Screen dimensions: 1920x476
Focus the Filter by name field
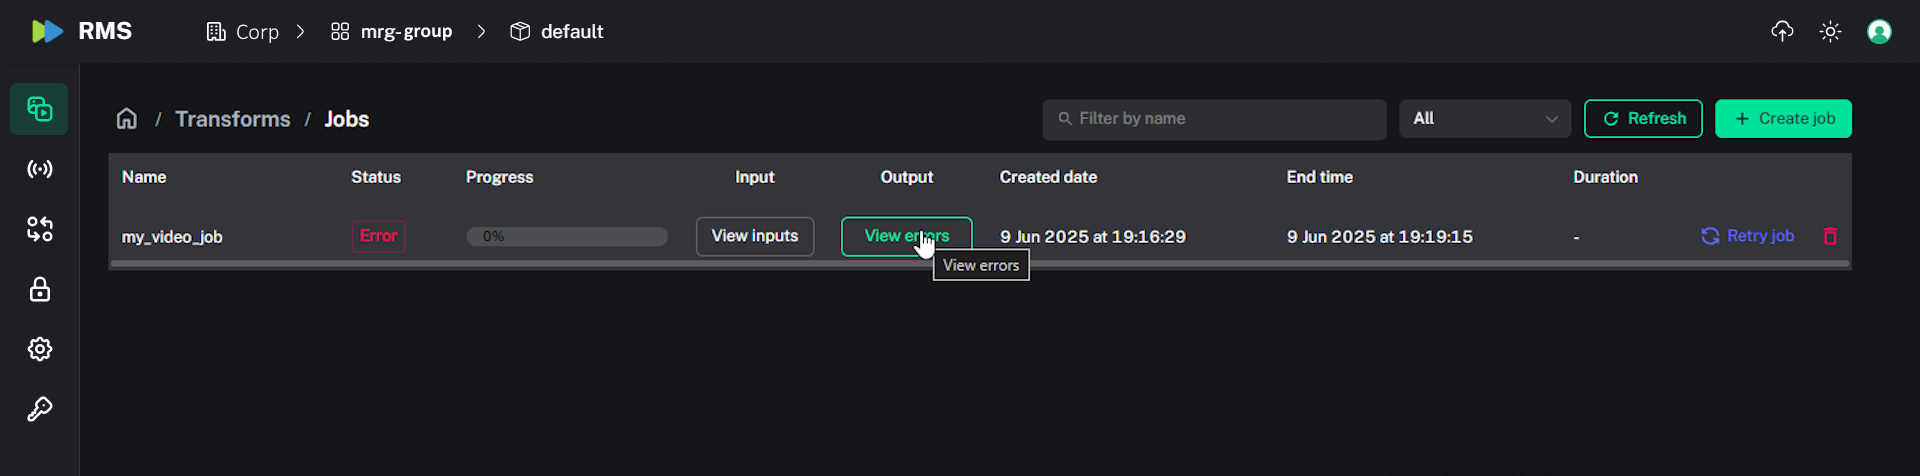coord(1214,119)
